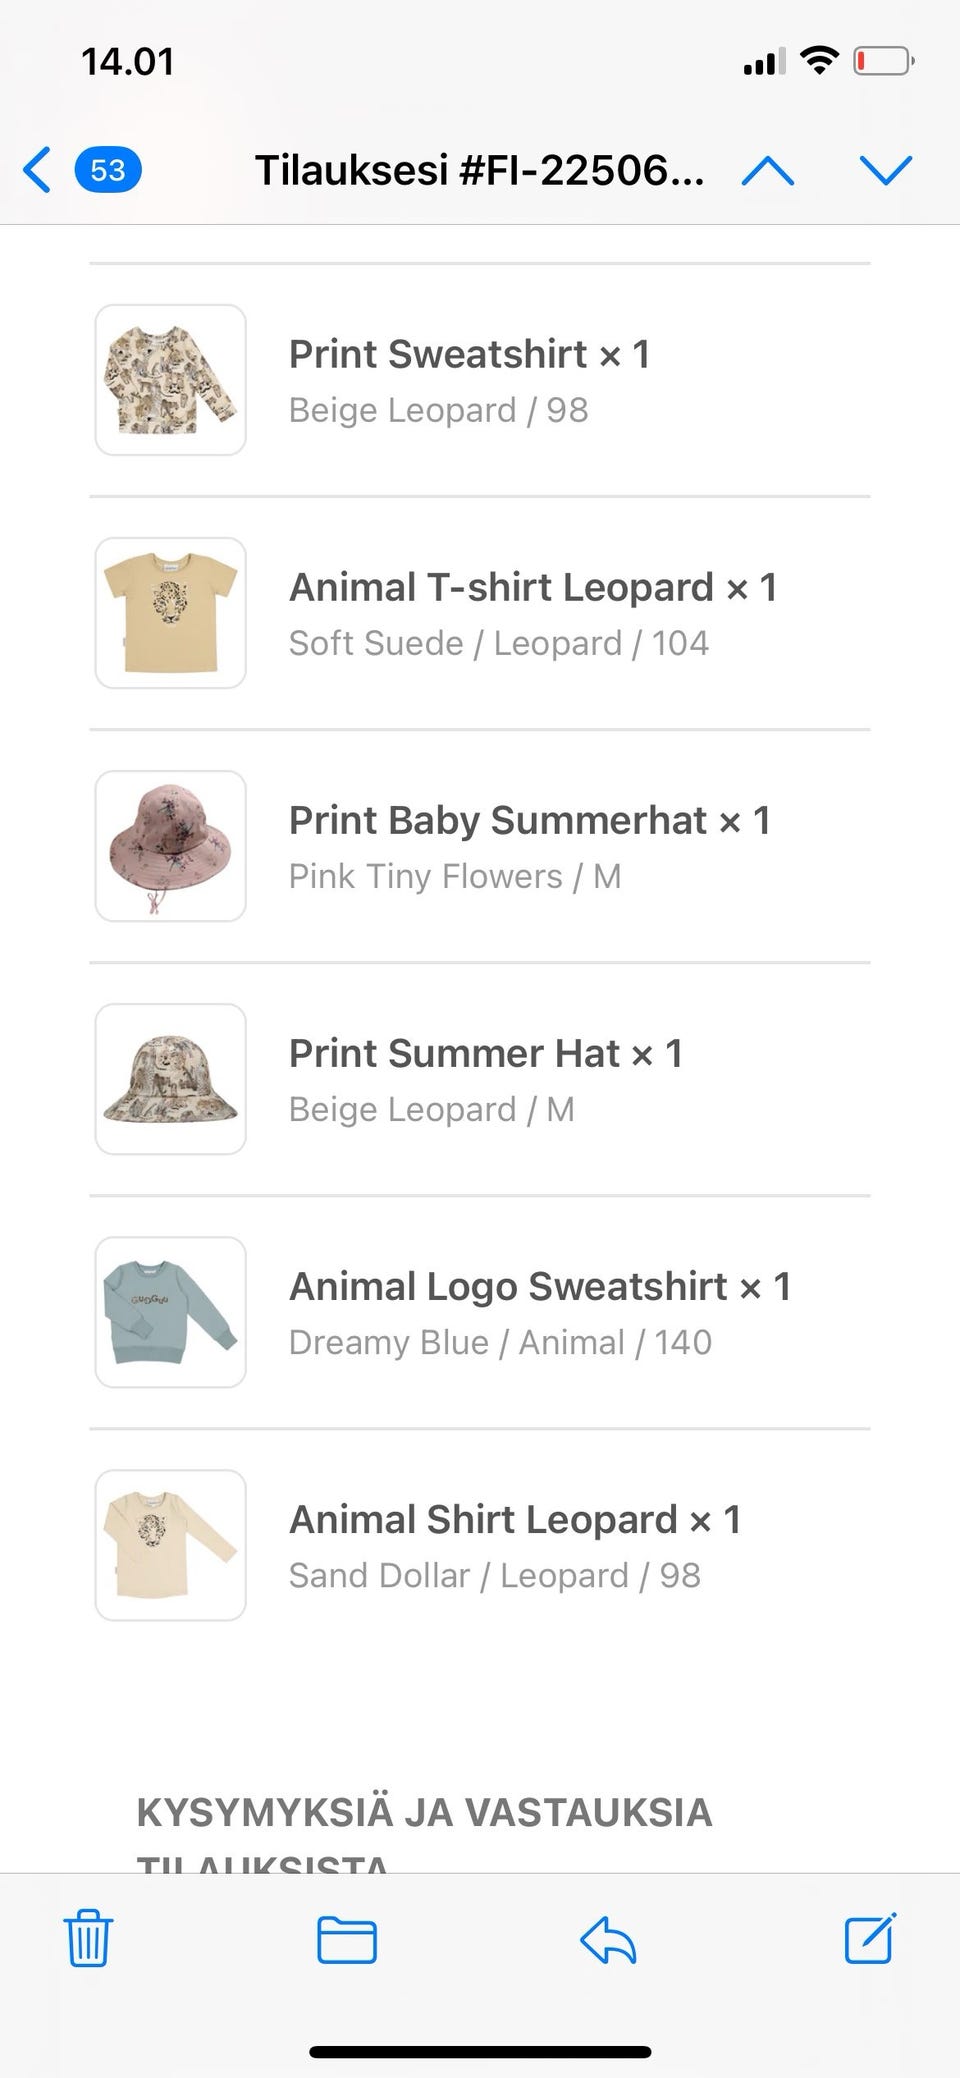The image size is (960, 2078).
Task: Tap the trash icon to delete email
Action: point(88,1938)
